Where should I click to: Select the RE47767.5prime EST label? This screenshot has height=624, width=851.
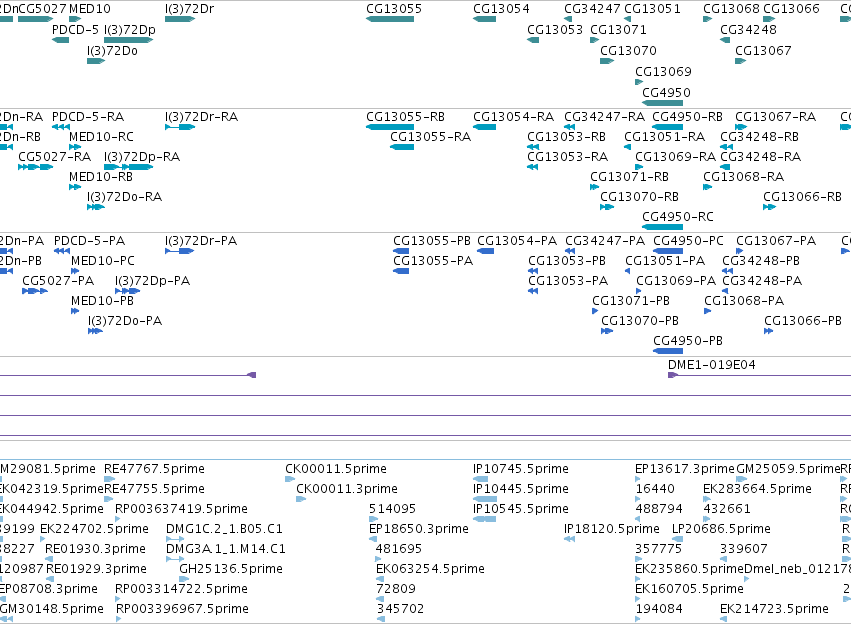[154, 469]
